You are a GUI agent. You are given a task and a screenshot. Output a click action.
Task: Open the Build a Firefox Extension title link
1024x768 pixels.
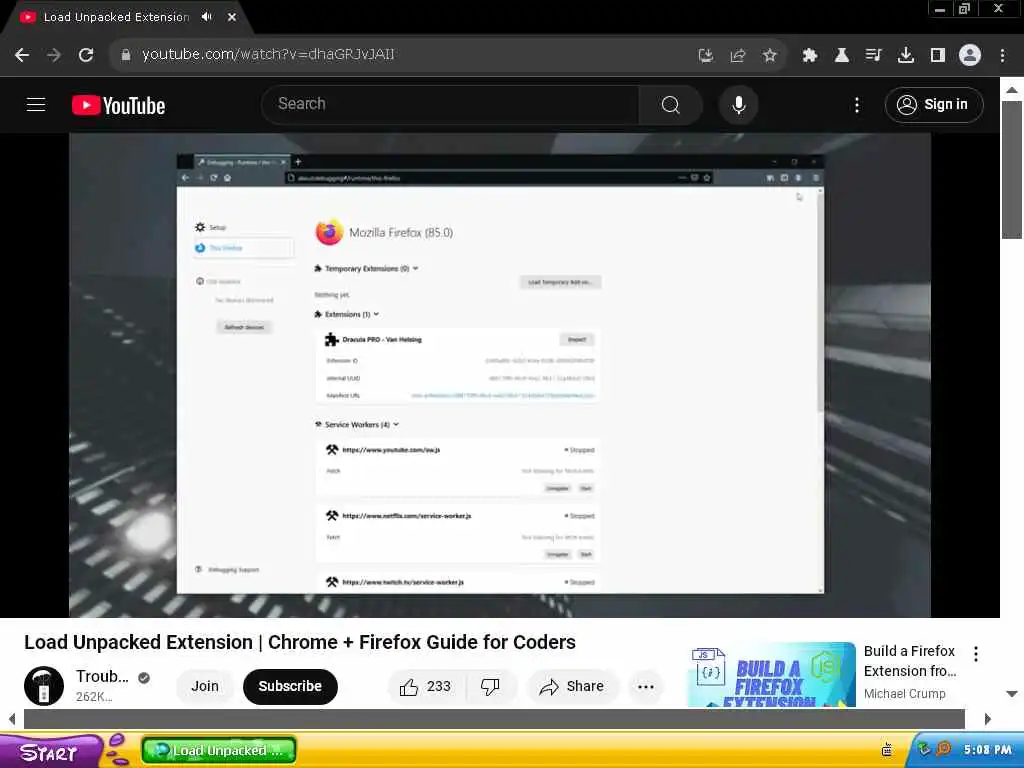click(x=910, y=661)
